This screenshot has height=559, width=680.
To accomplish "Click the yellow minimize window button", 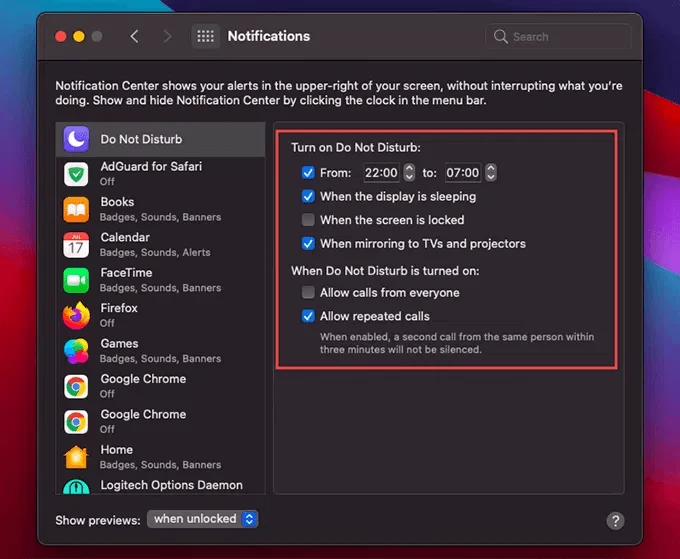I will coord(79,36).
